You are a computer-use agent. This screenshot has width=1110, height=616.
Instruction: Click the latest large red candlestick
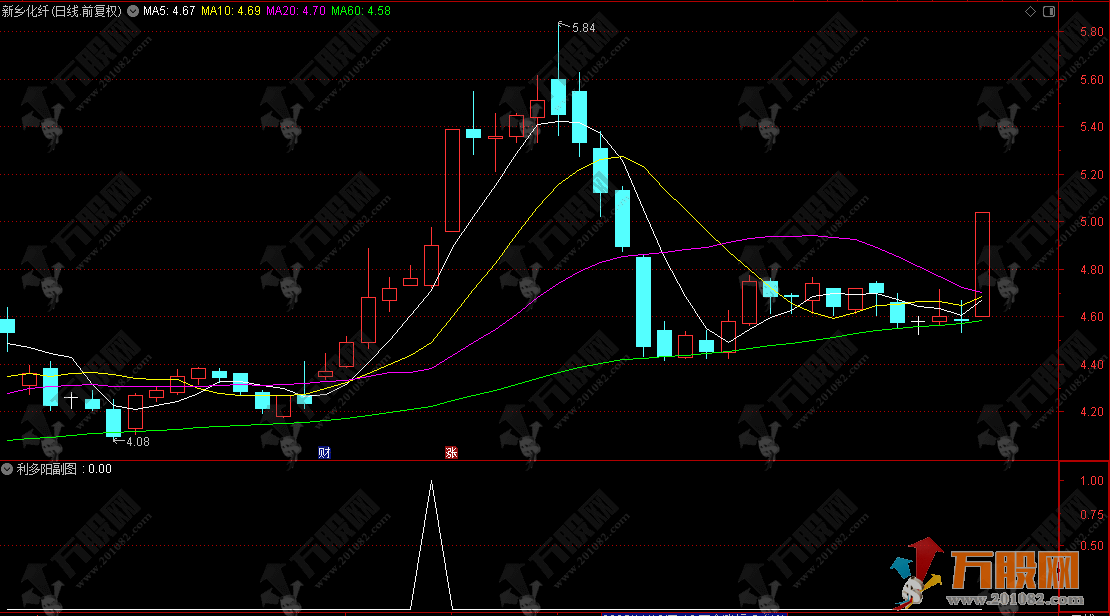click(x=982, y=264)
